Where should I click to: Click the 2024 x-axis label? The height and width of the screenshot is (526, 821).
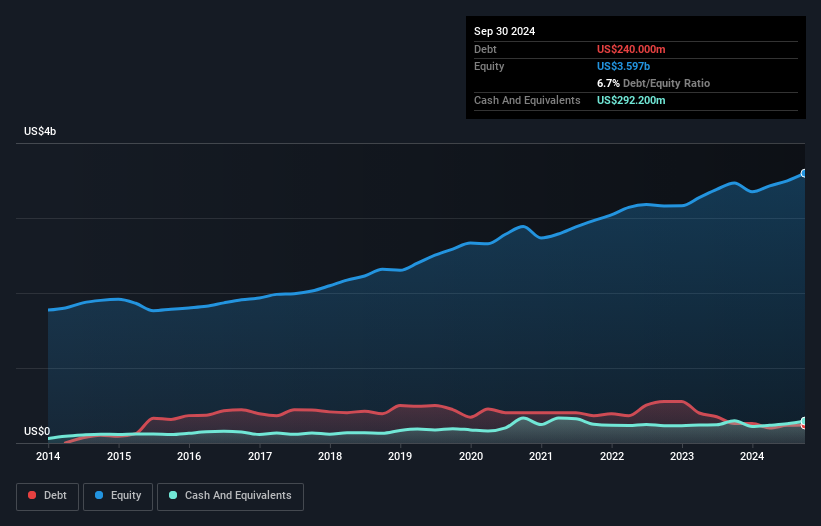(752, 456)
